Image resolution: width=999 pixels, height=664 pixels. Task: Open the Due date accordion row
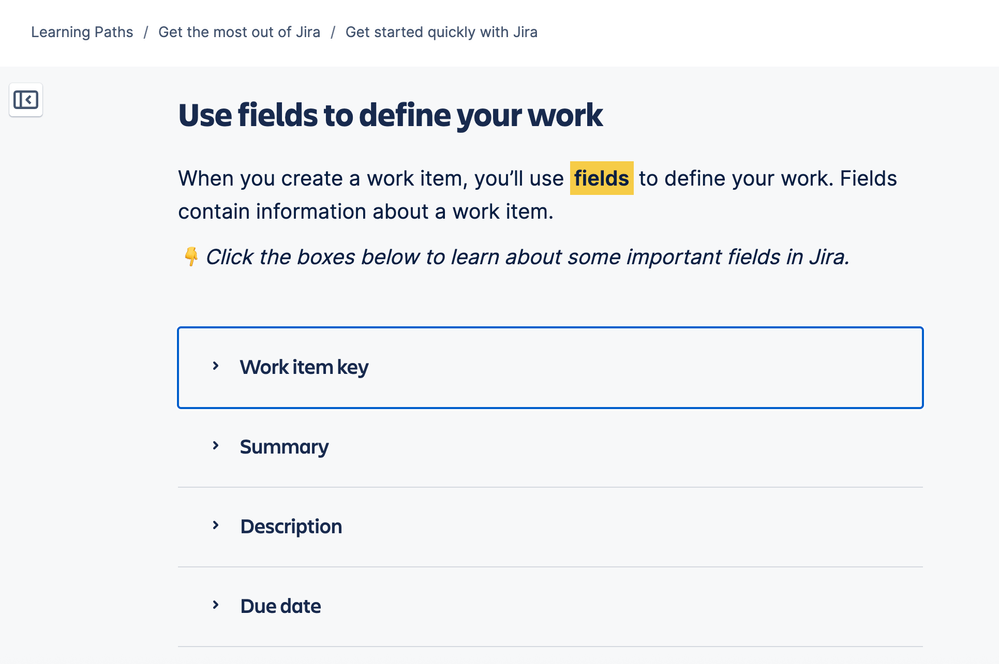tap(280, 606)
